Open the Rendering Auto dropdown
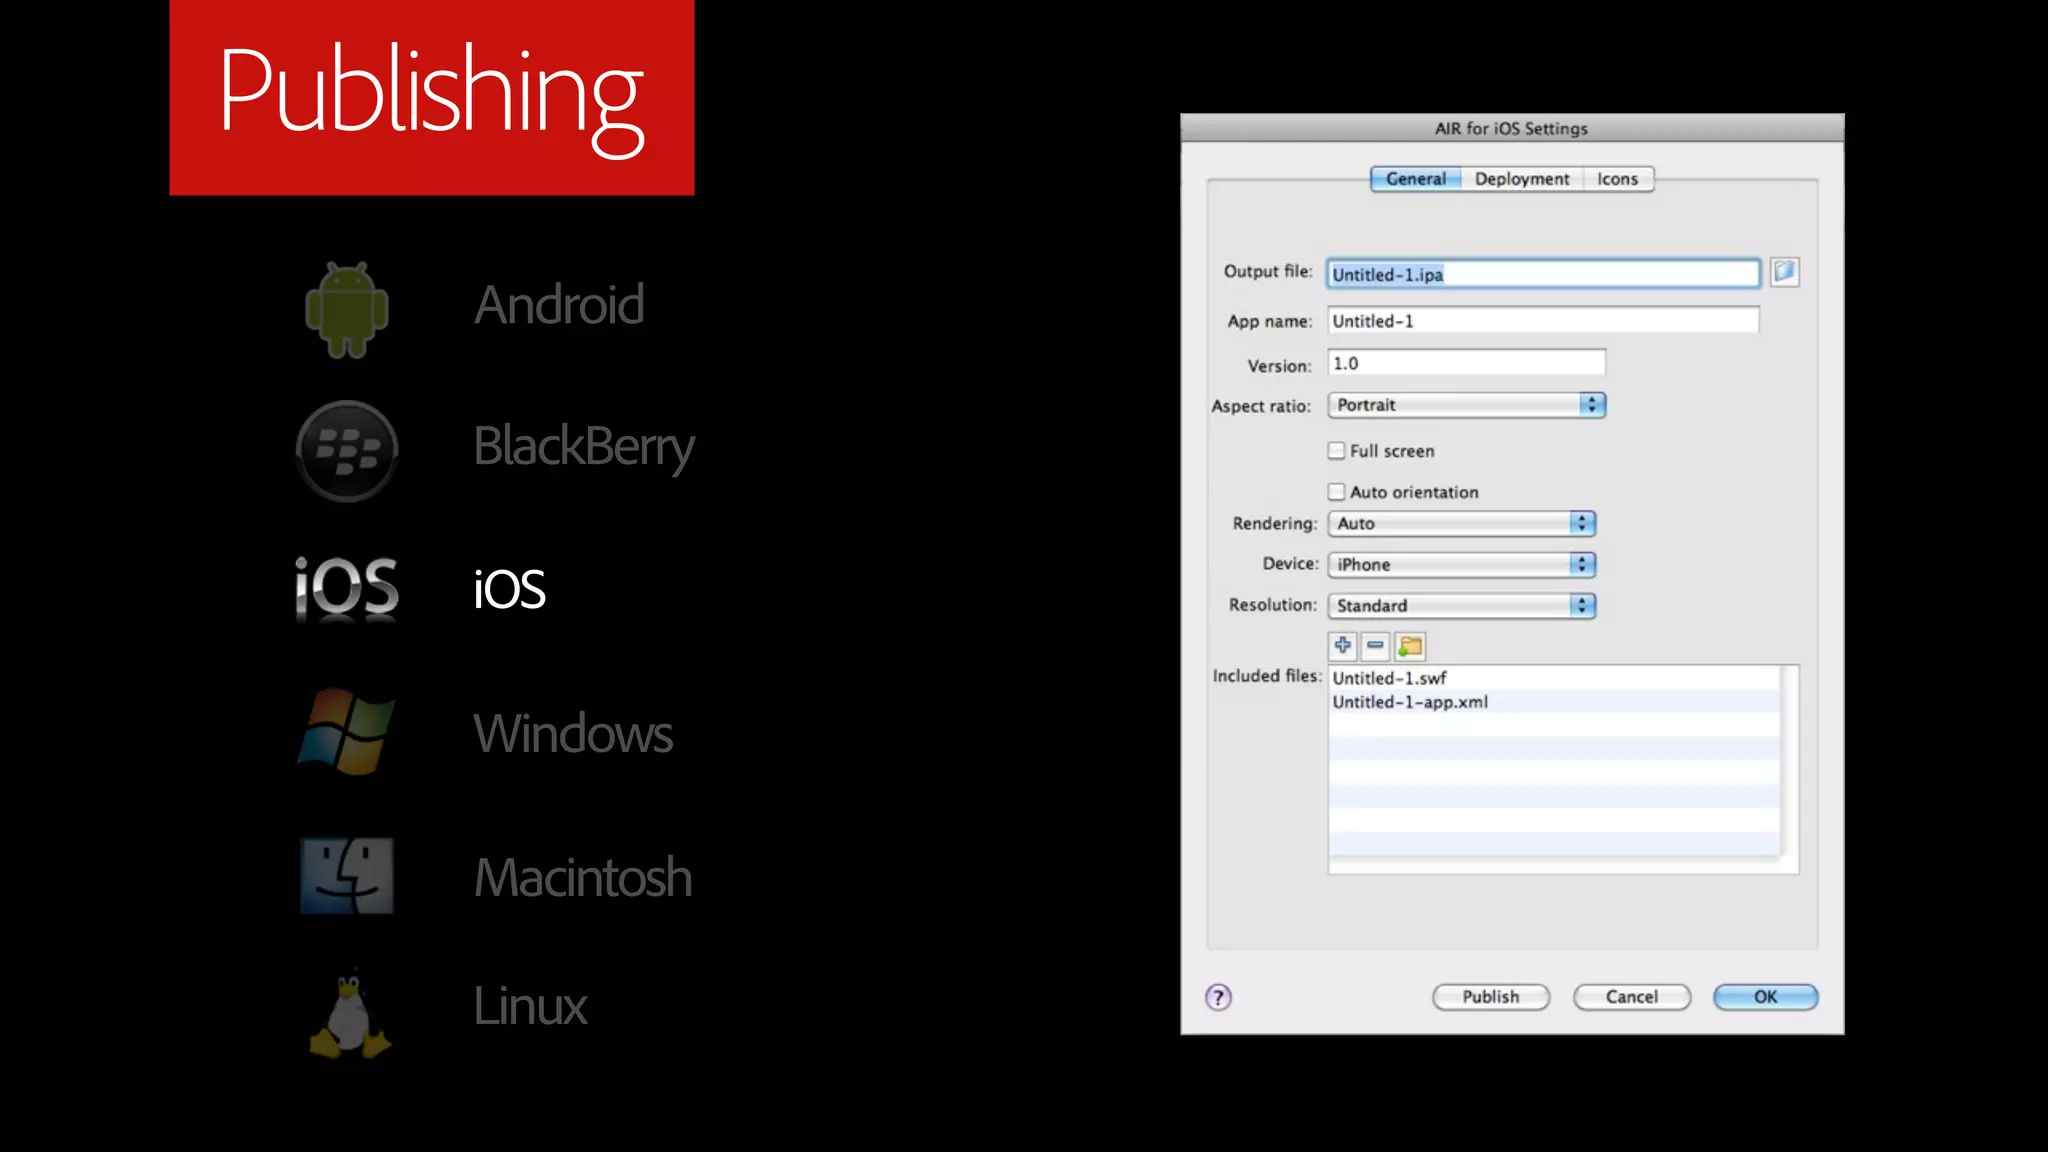The image size is (2048, 1152). click(1462, 523)
